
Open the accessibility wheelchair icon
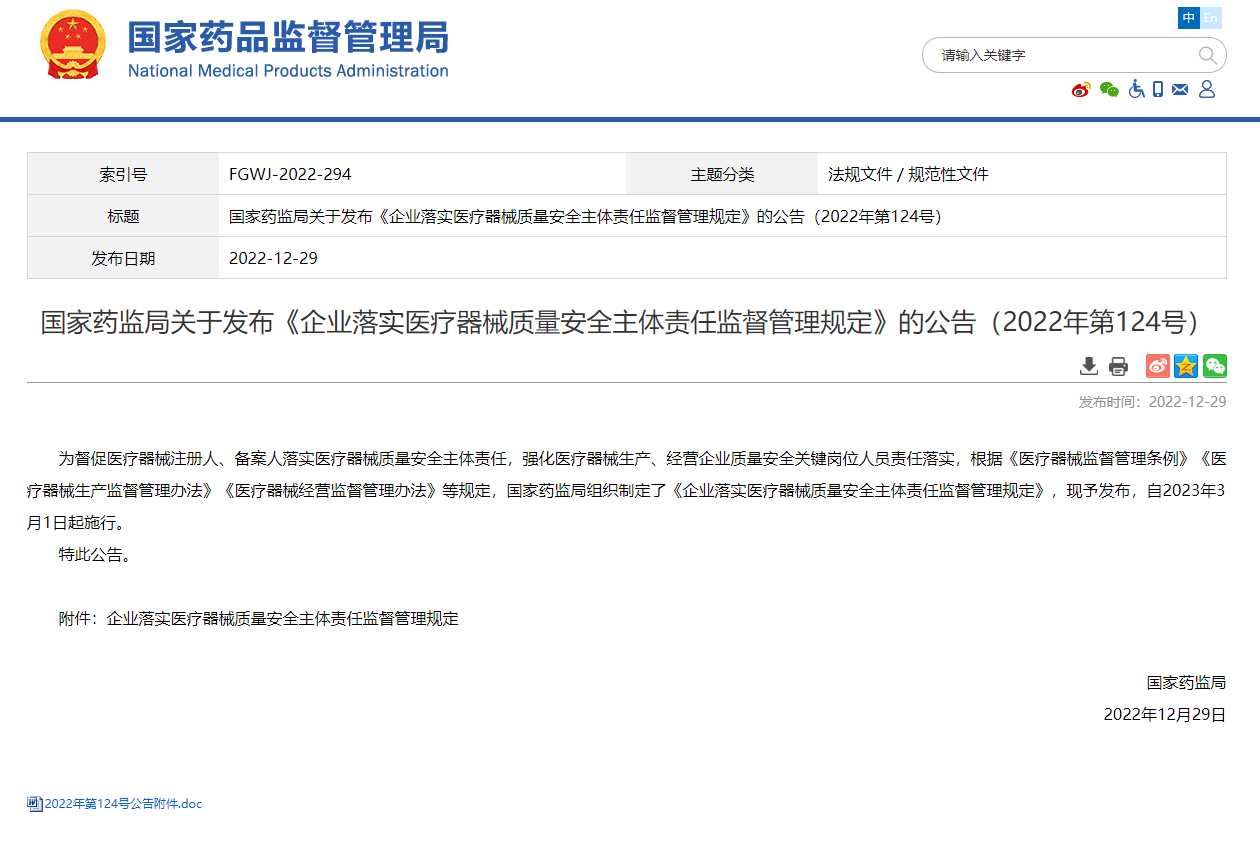[x=1136, y=90]
